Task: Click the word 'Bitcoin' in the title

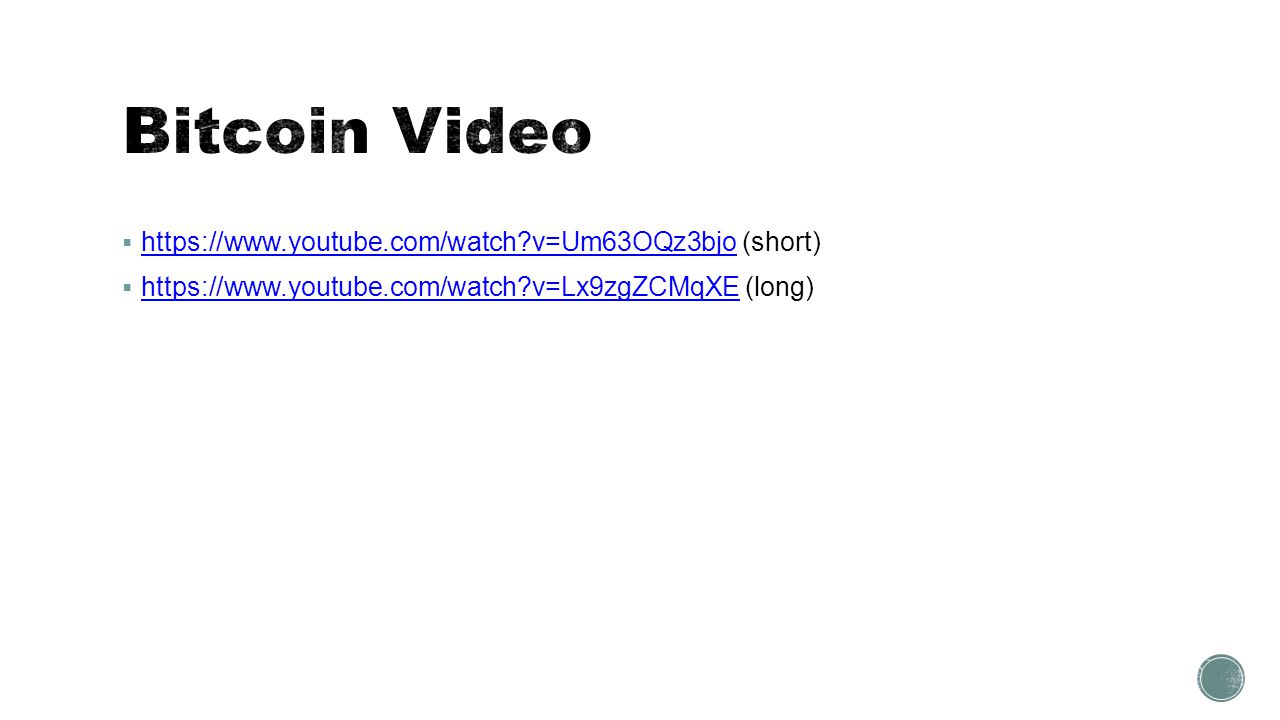Action: click(247, 132)
